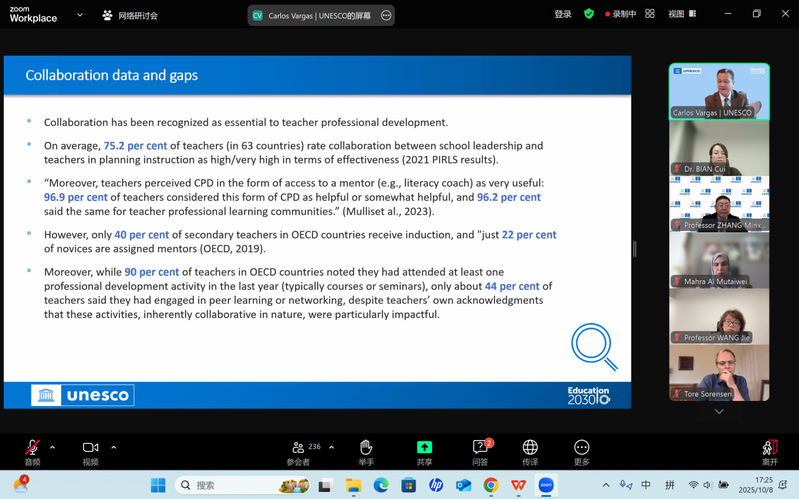
Task: Expand audio options chevron
Action: tap(53, 447)
